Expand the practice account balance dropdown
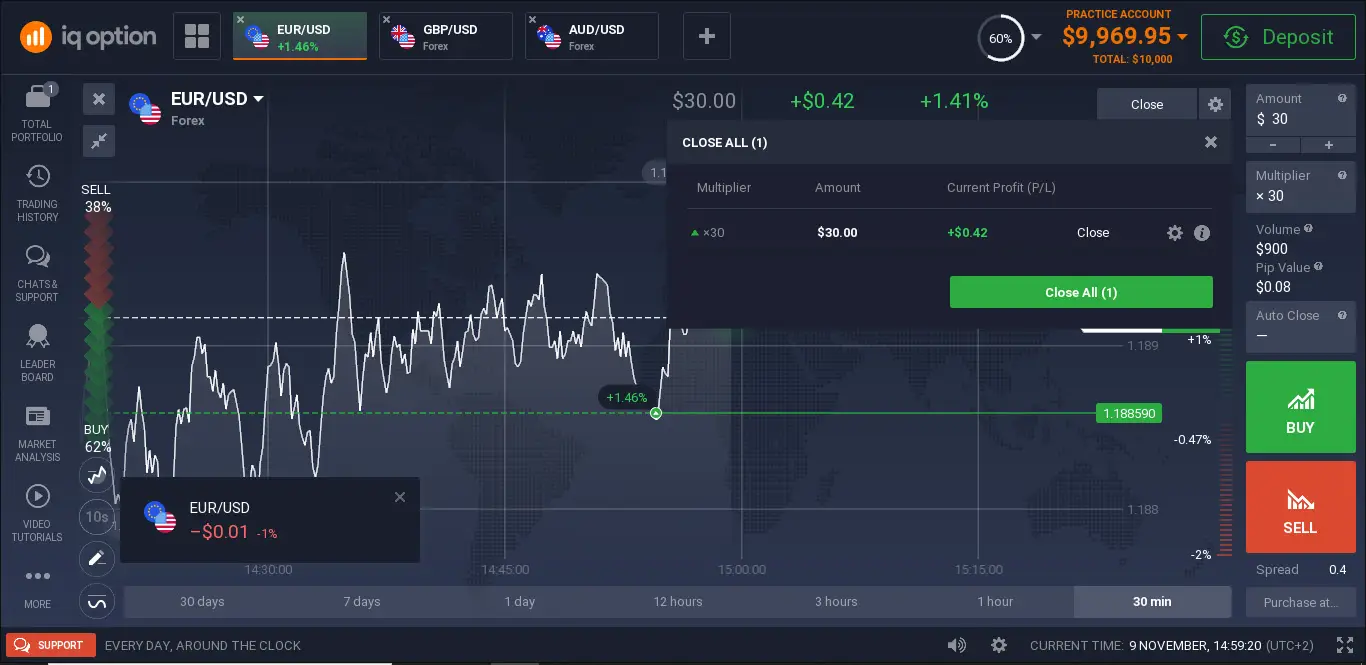Screen dimensions: 1366x665 (1182, 37)
